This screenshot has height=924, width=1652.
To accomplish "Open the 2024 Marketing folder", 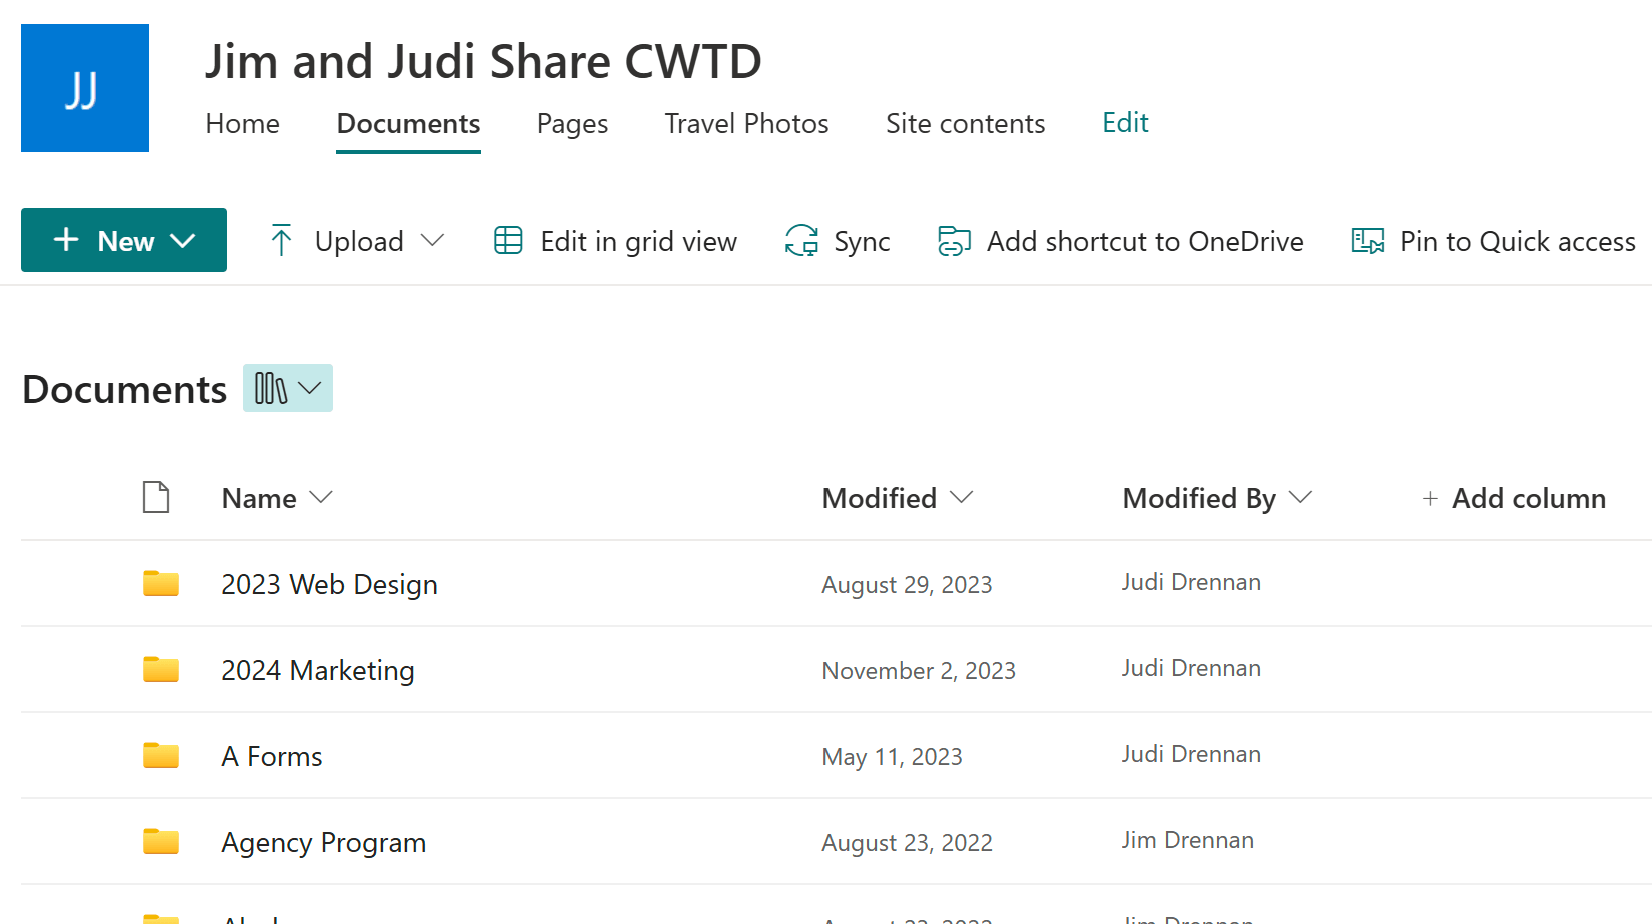I will (318, 670).
